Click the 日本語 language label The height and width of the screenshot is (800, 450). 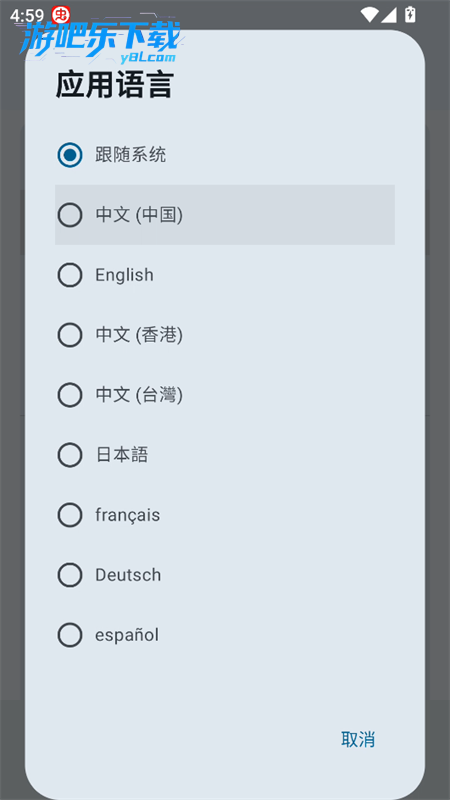coord(122,455)
